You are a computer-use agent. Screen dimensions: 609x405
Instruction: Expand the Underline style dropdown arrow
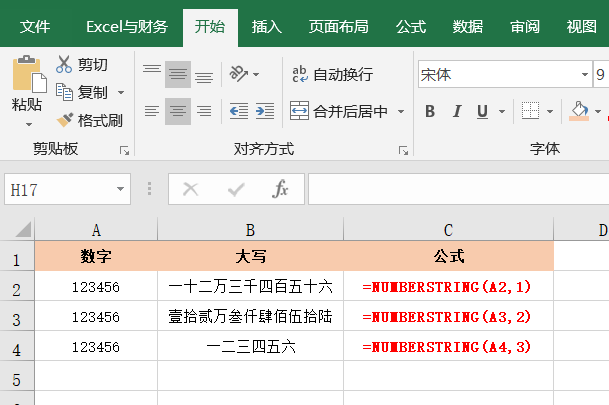[502, 111]
